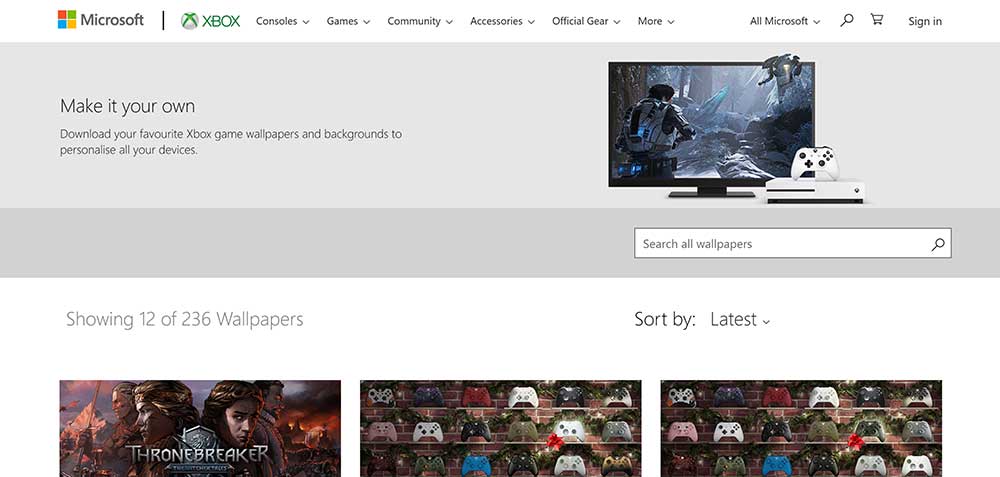
Task: Click the Microsoft logo
Action: (x=101, y=20)
